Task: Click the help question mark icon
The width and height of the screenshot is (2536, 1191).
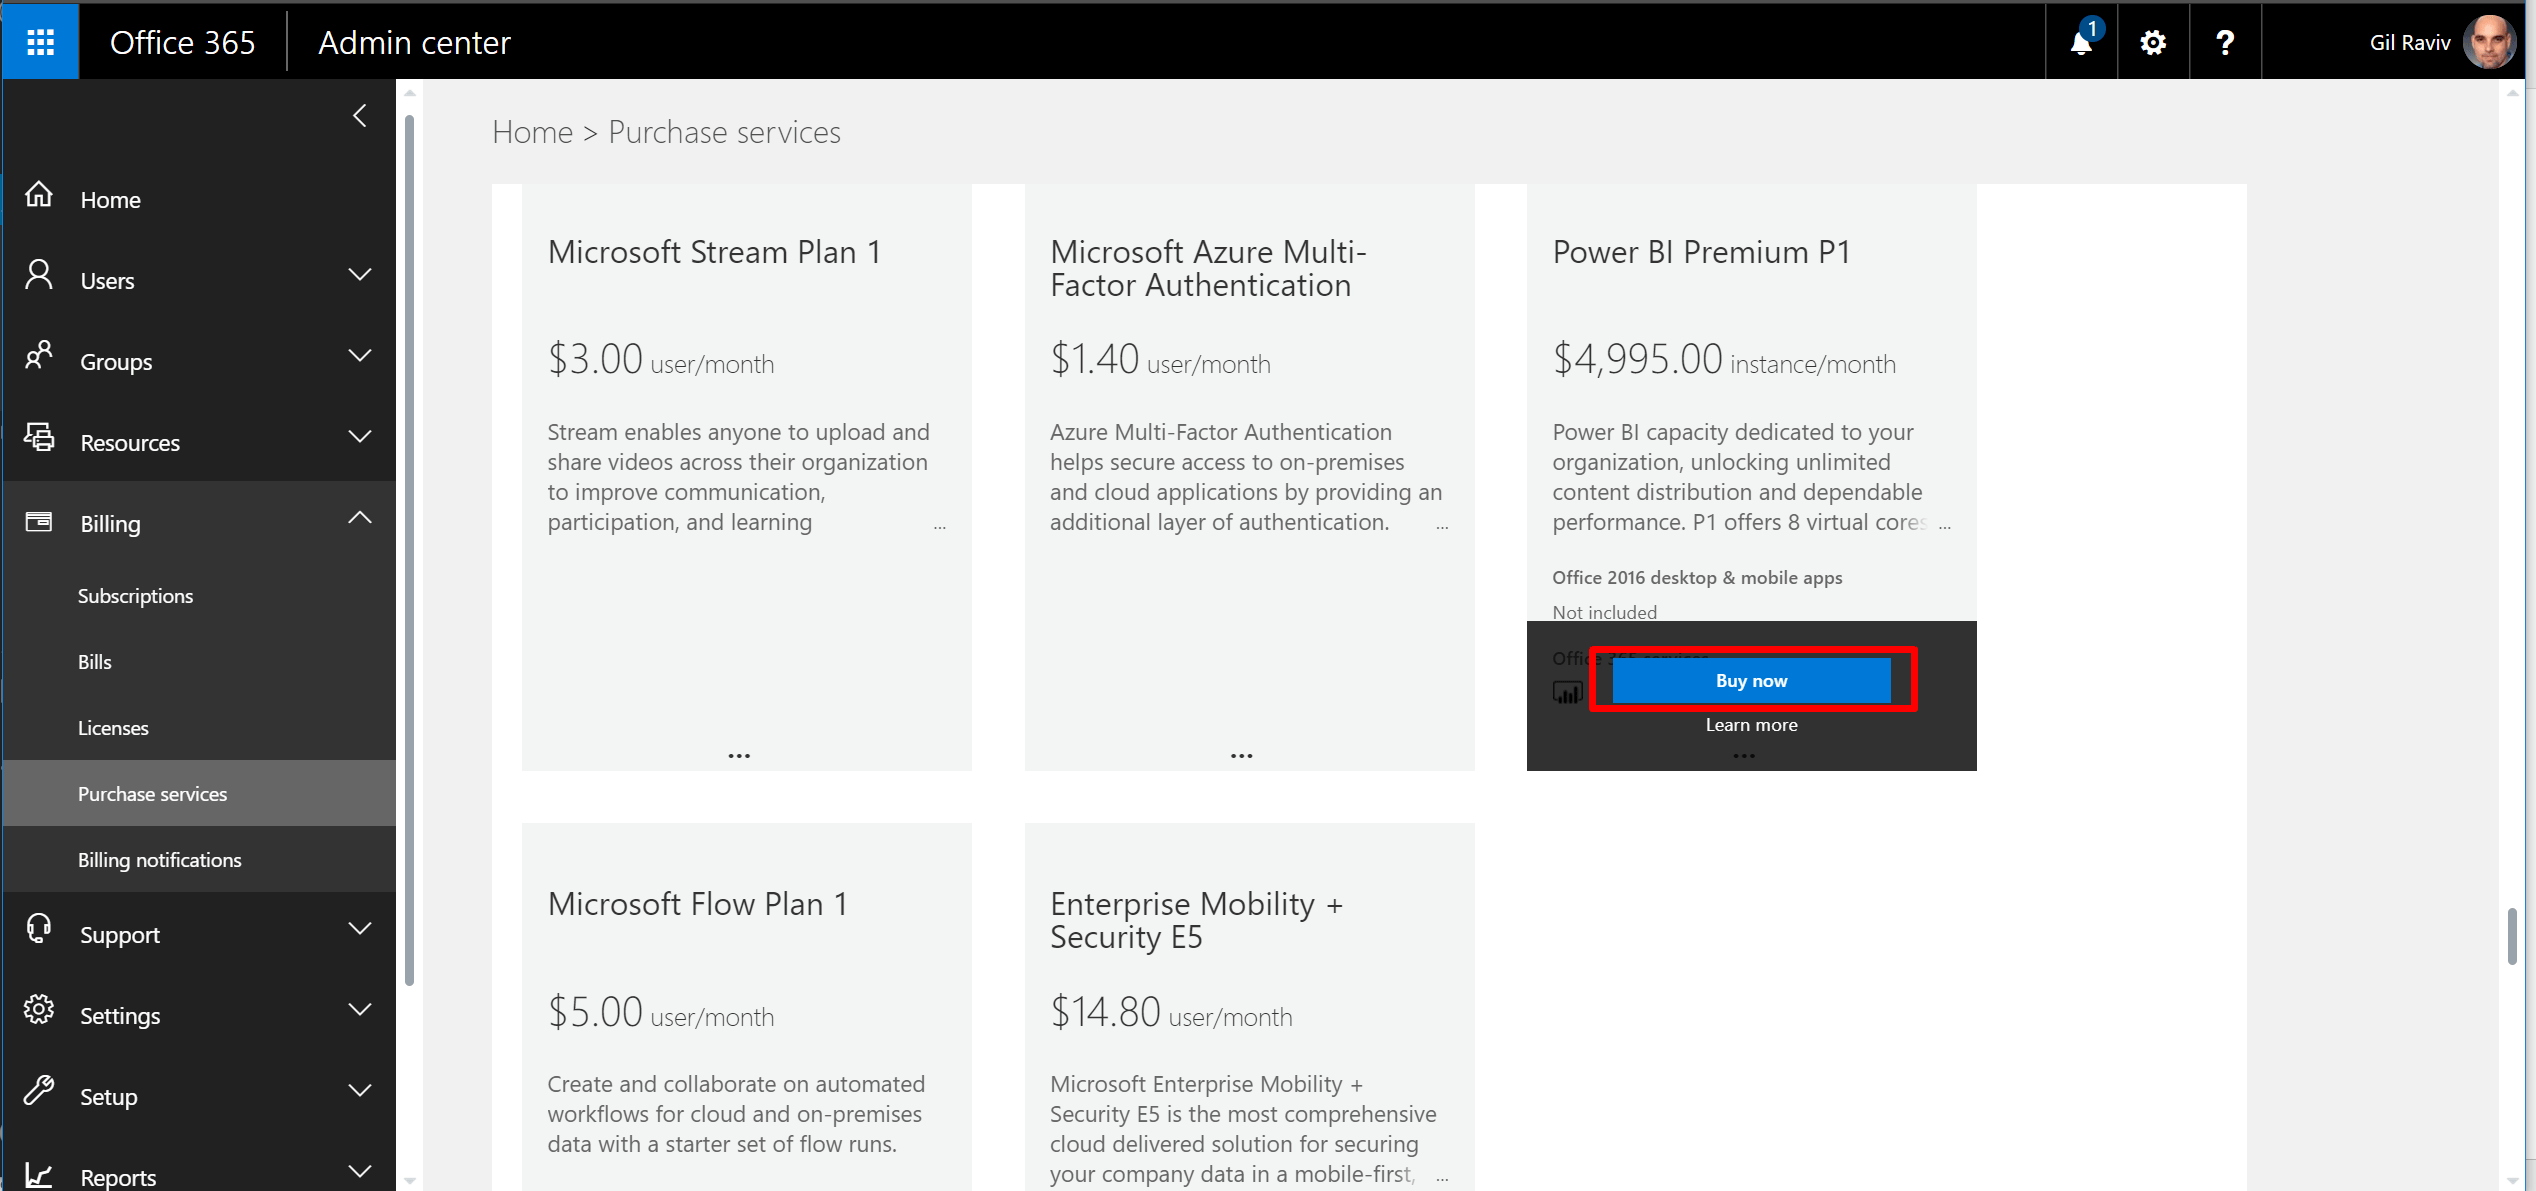Action: (x=2225, y=43)
